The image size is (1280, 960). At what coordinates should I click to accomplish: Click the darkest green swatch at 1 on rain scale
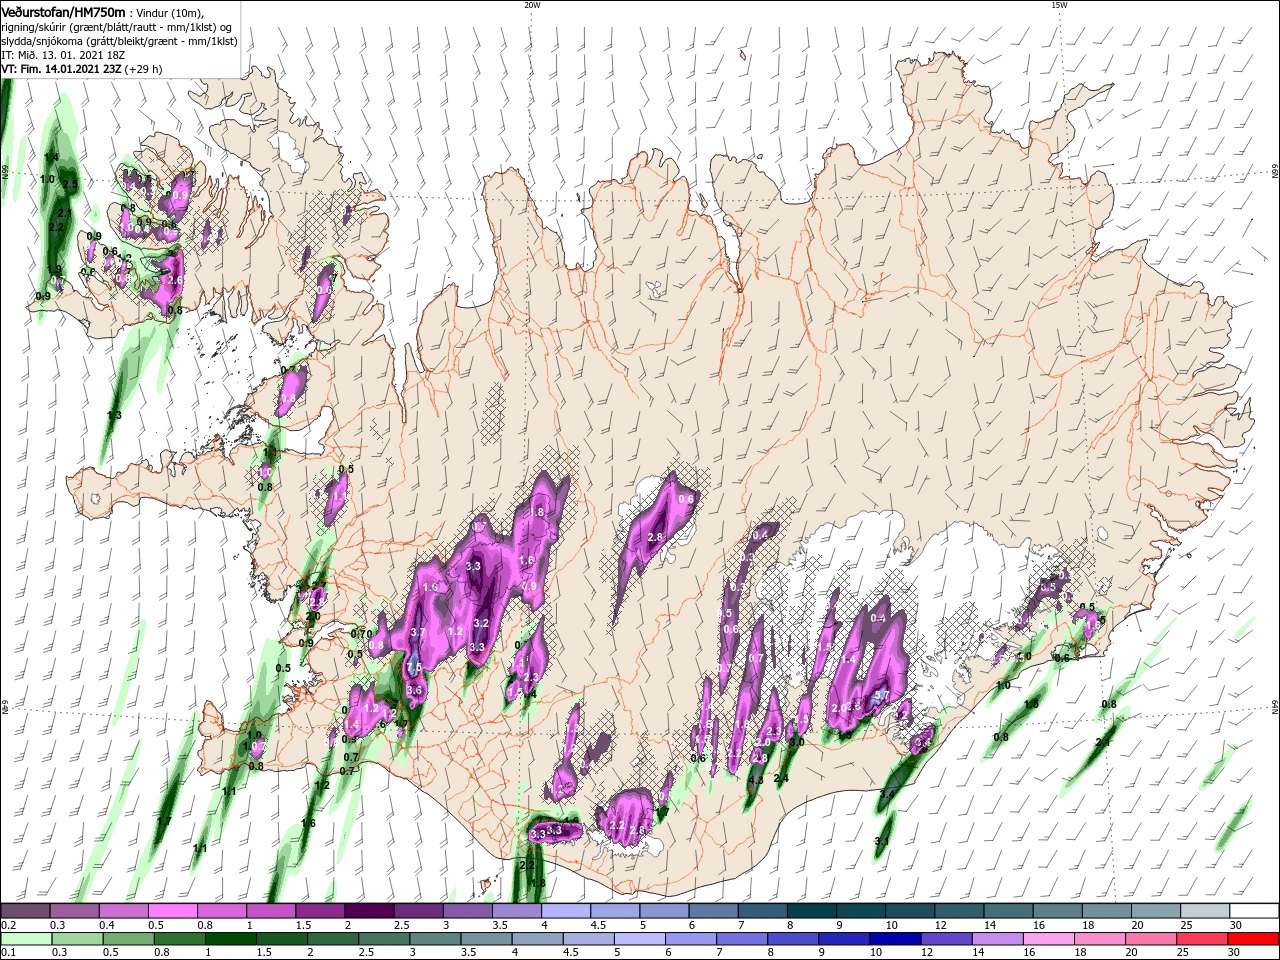(x=230, y=939)
